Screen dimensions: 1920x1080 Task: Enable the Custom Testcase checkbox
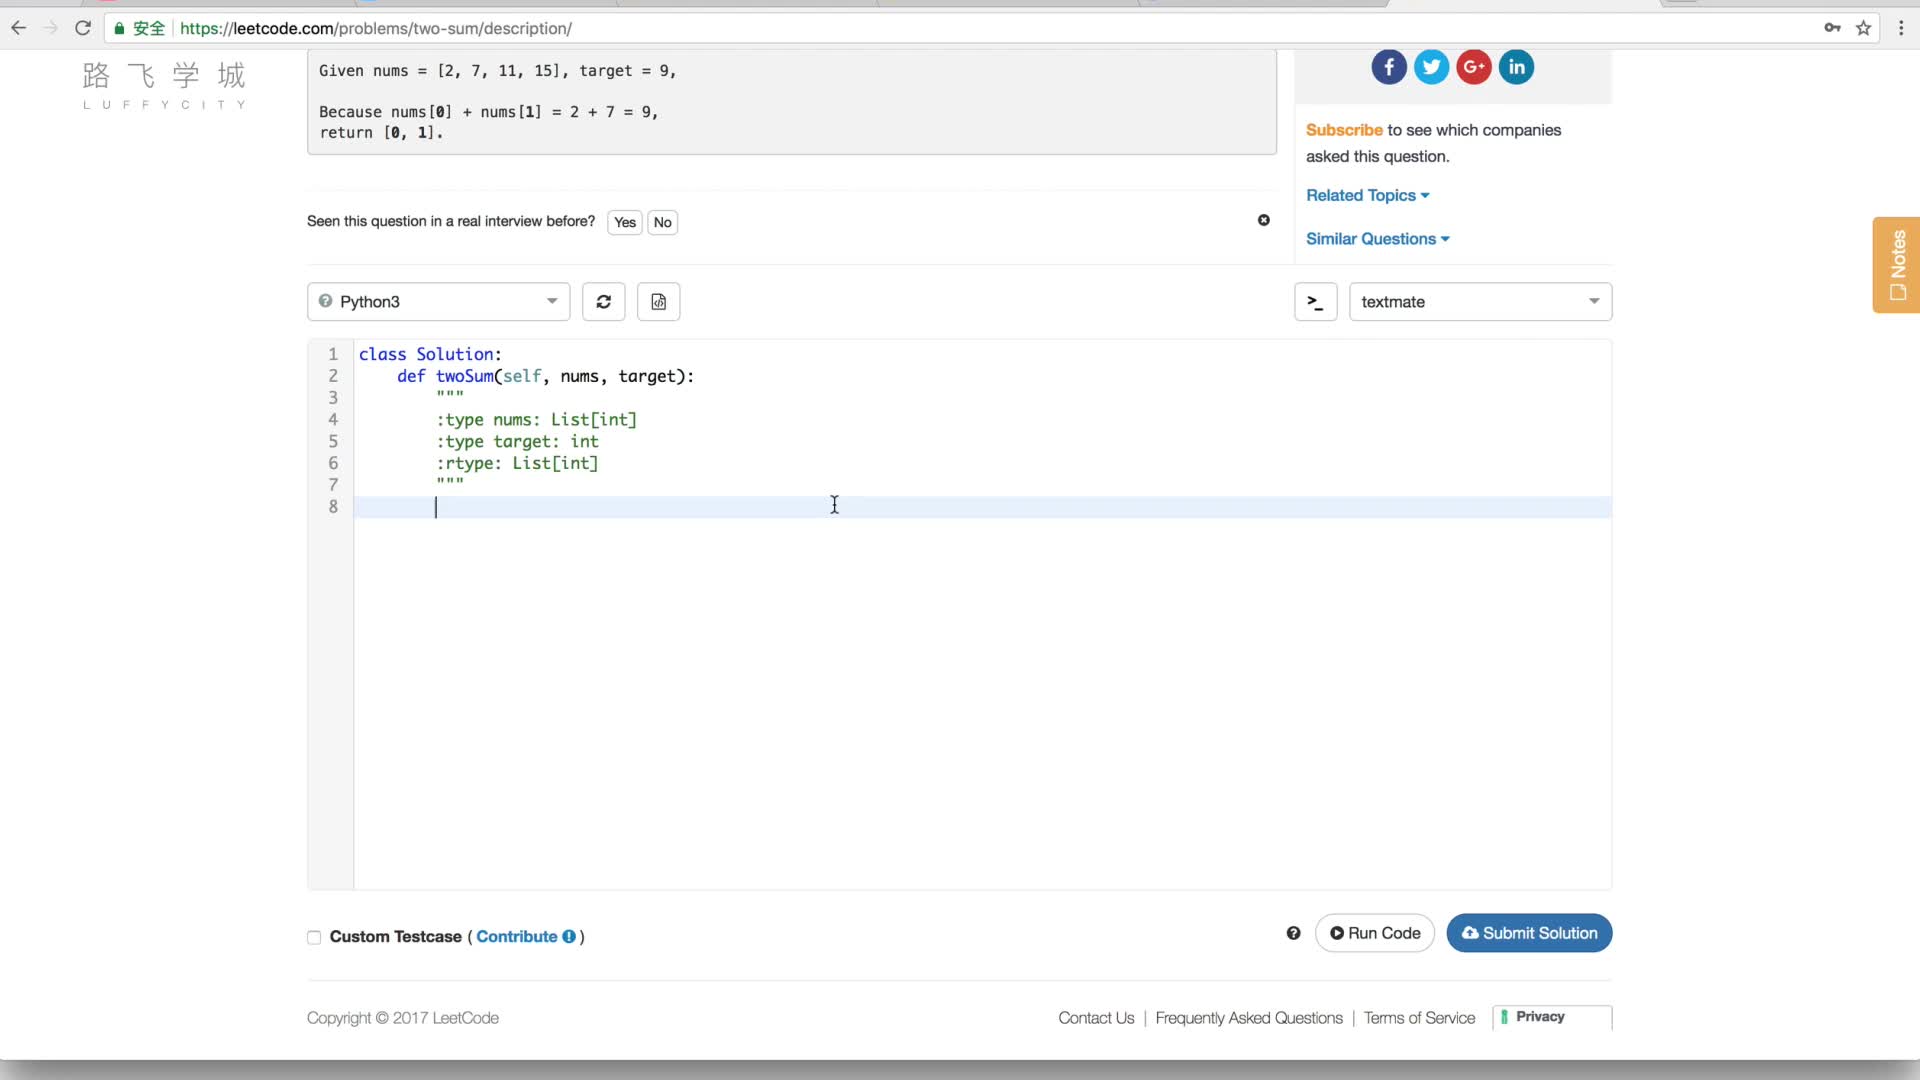pos(314,937)
